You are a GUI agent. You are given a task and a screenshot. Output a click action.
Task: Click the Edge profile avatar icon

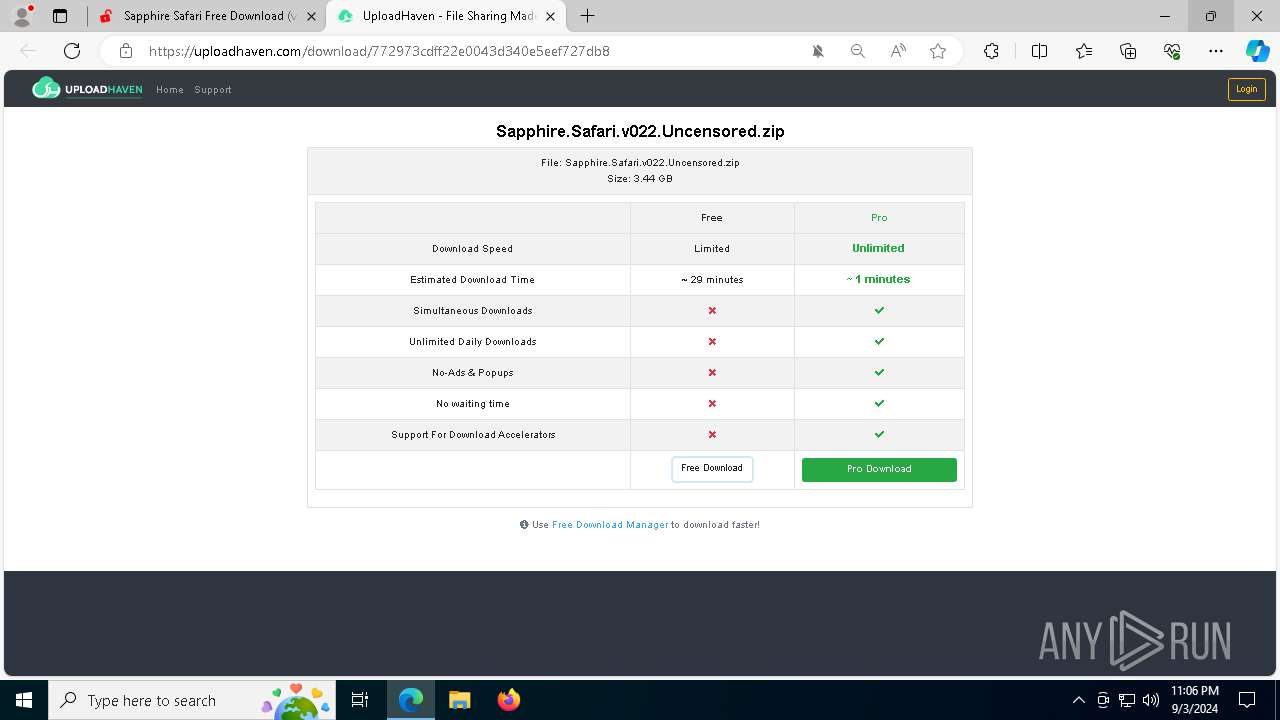(x=22, y=16)
